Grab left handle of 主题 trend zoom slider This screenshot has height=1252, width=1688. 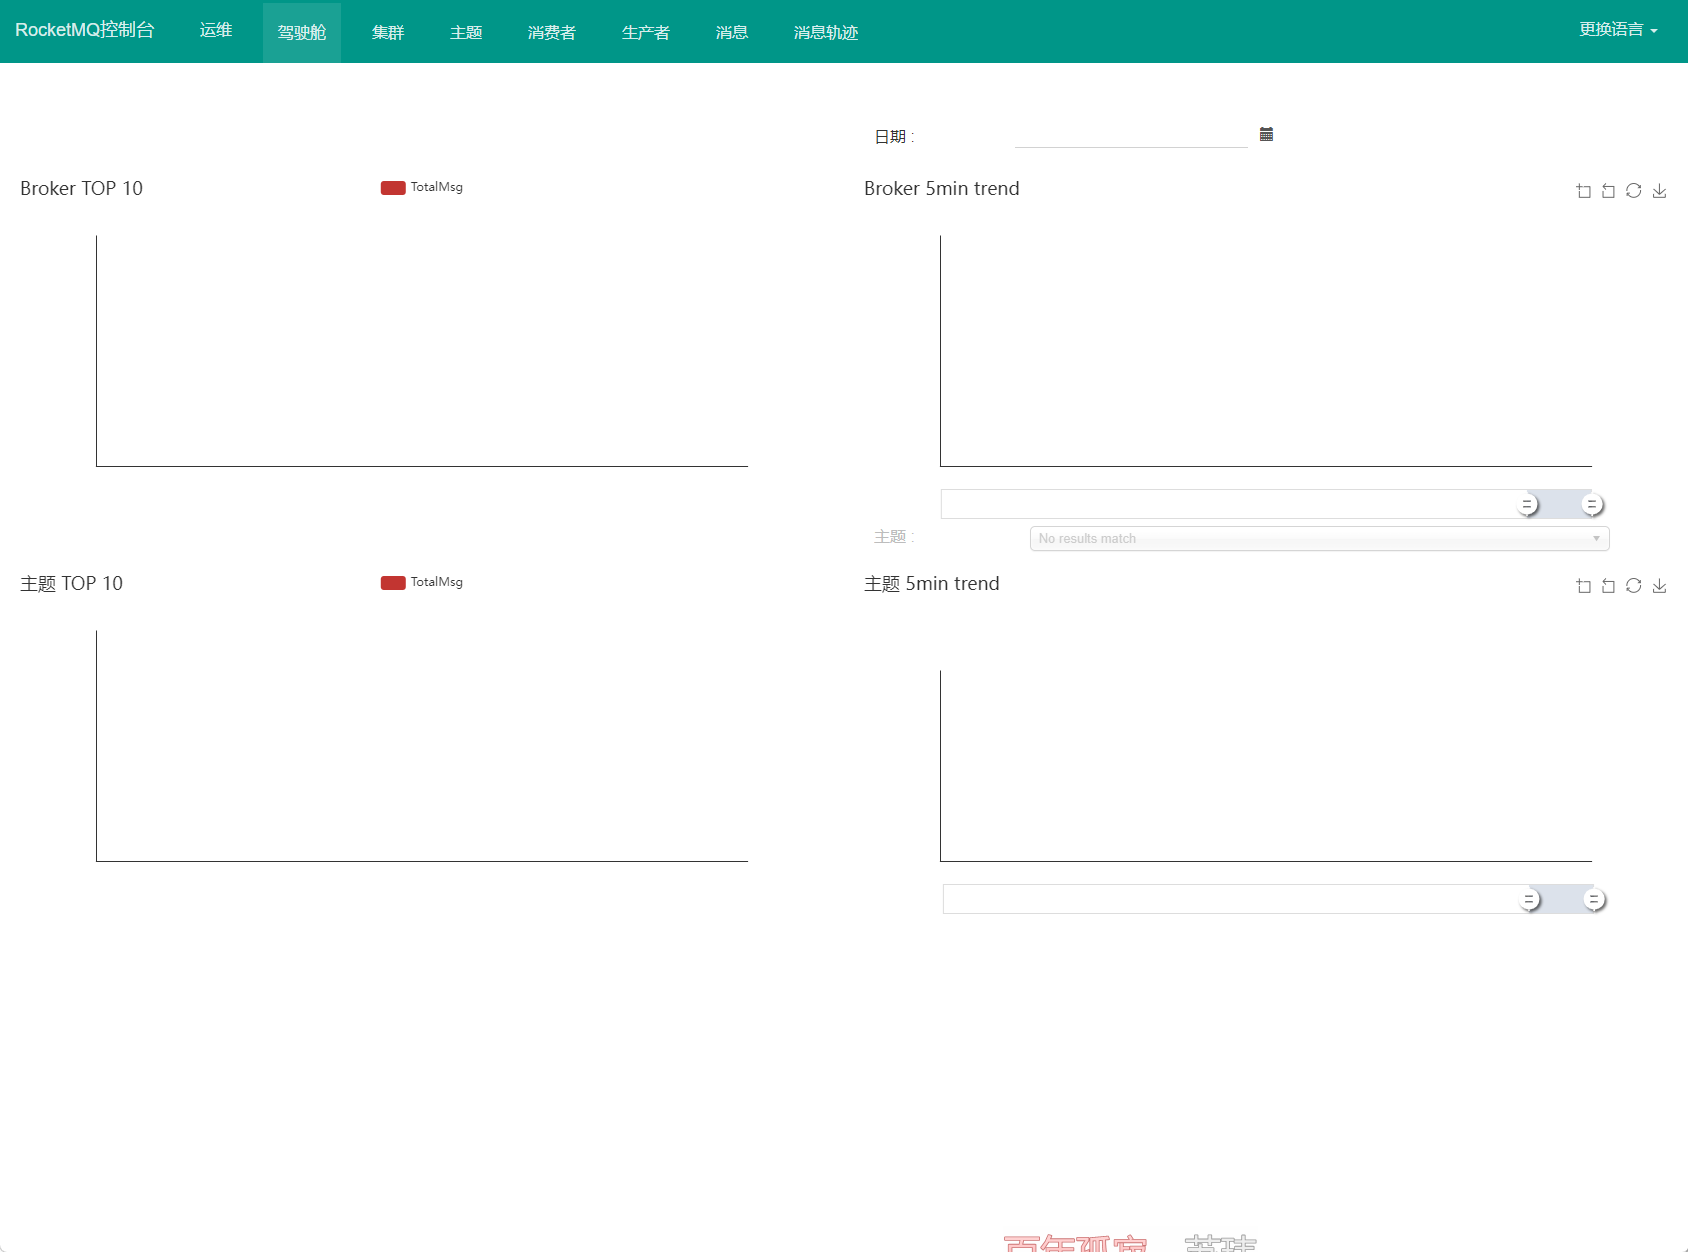tap(1529, 899)
